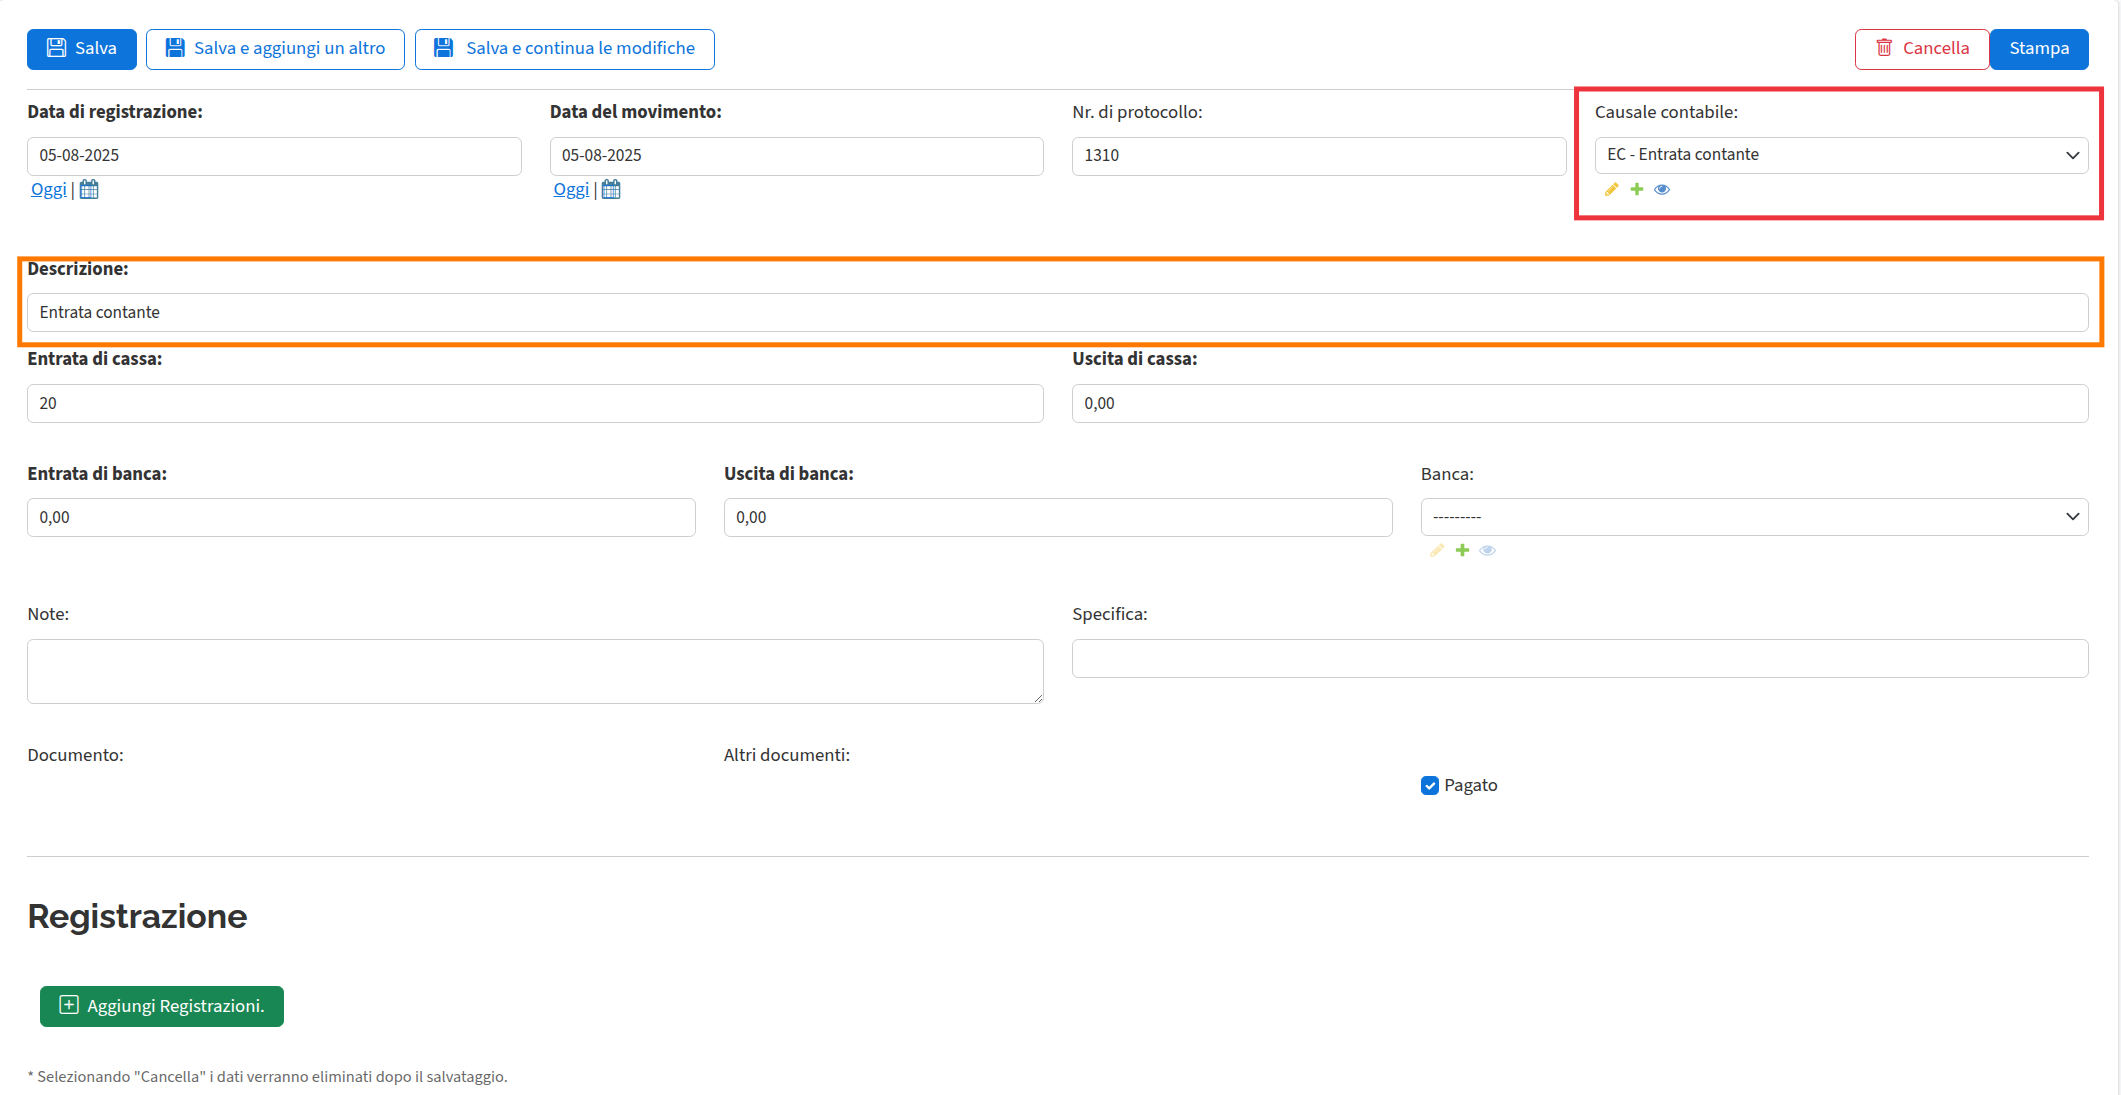The image size is (2121, 1095).
Task: Click the Stampa button
Action: pos(2039,49)
